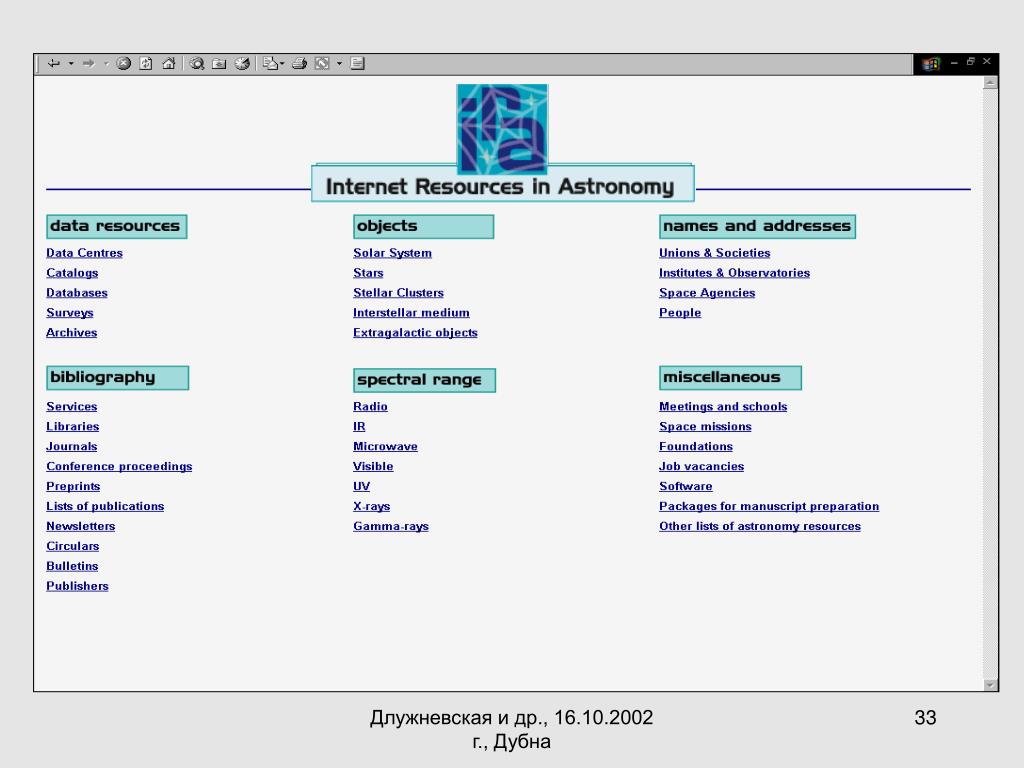
Task: Go back with the Back arrow
Action: click(54, 63)
